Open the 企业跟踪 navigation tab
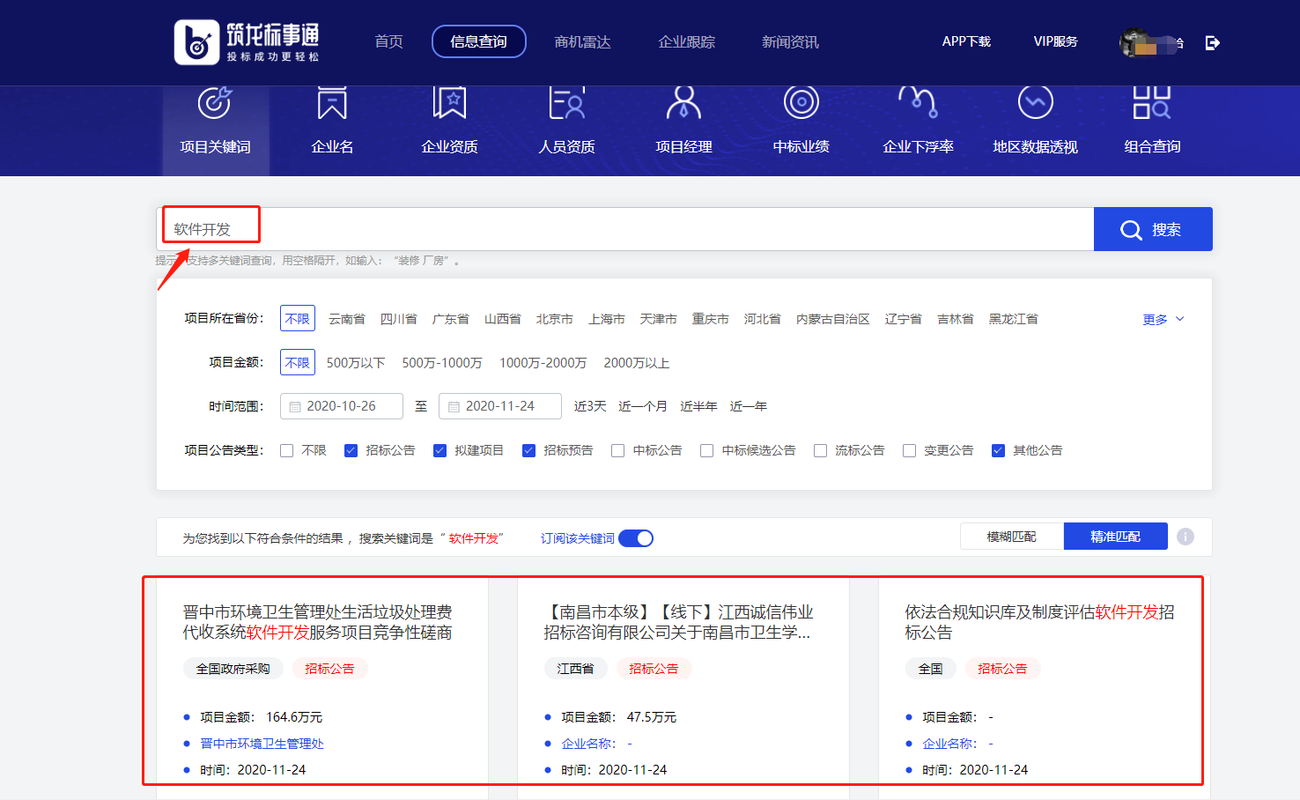The image size is (1300, 800). tap(686, 42)
